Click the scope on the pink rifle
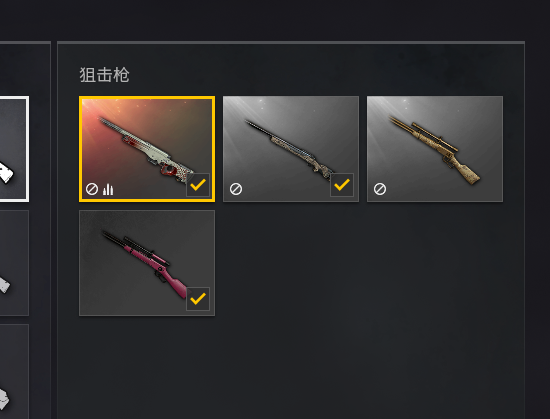 (146, 251)
